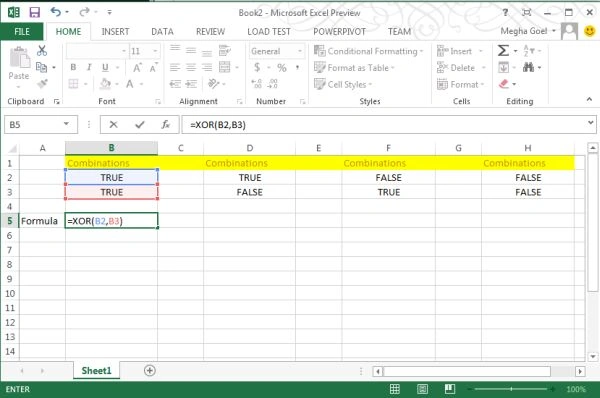Click Merge and Center icon
Viewport: 600px width, 398px height.
(225, 67)
